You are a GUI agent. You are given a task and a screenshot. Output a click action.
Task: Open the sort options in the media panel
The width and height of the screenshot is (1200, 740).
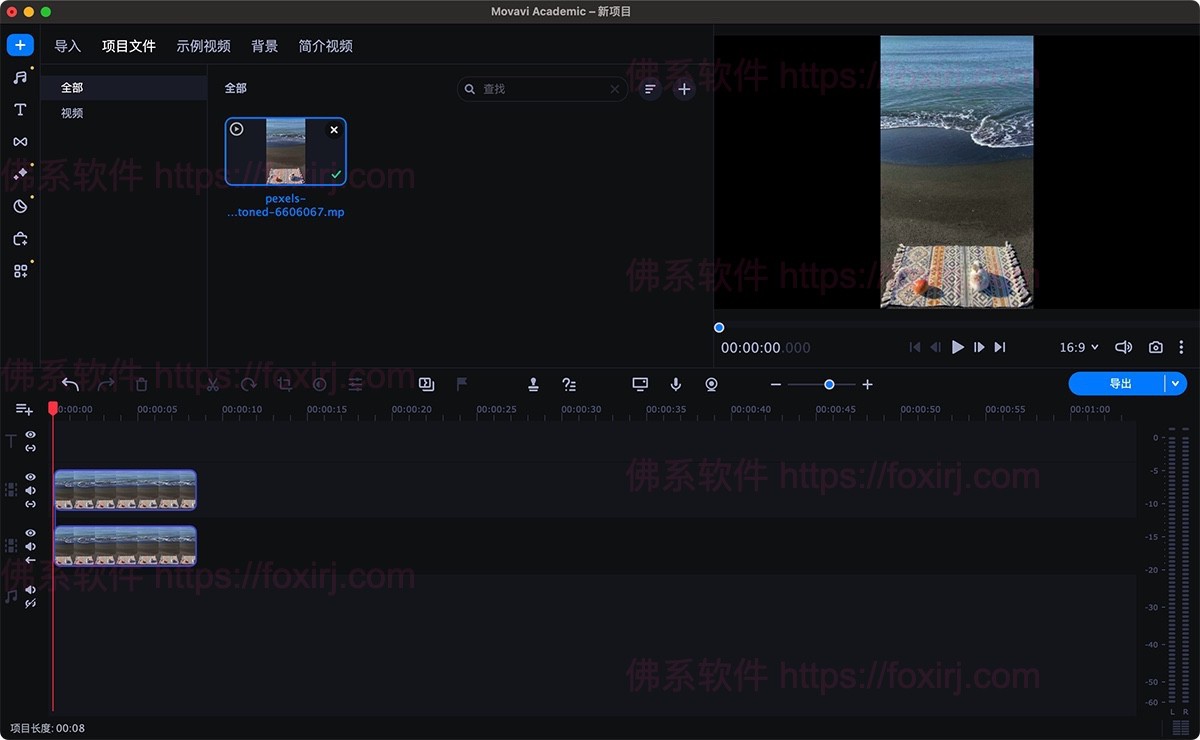tap(650, 88)
